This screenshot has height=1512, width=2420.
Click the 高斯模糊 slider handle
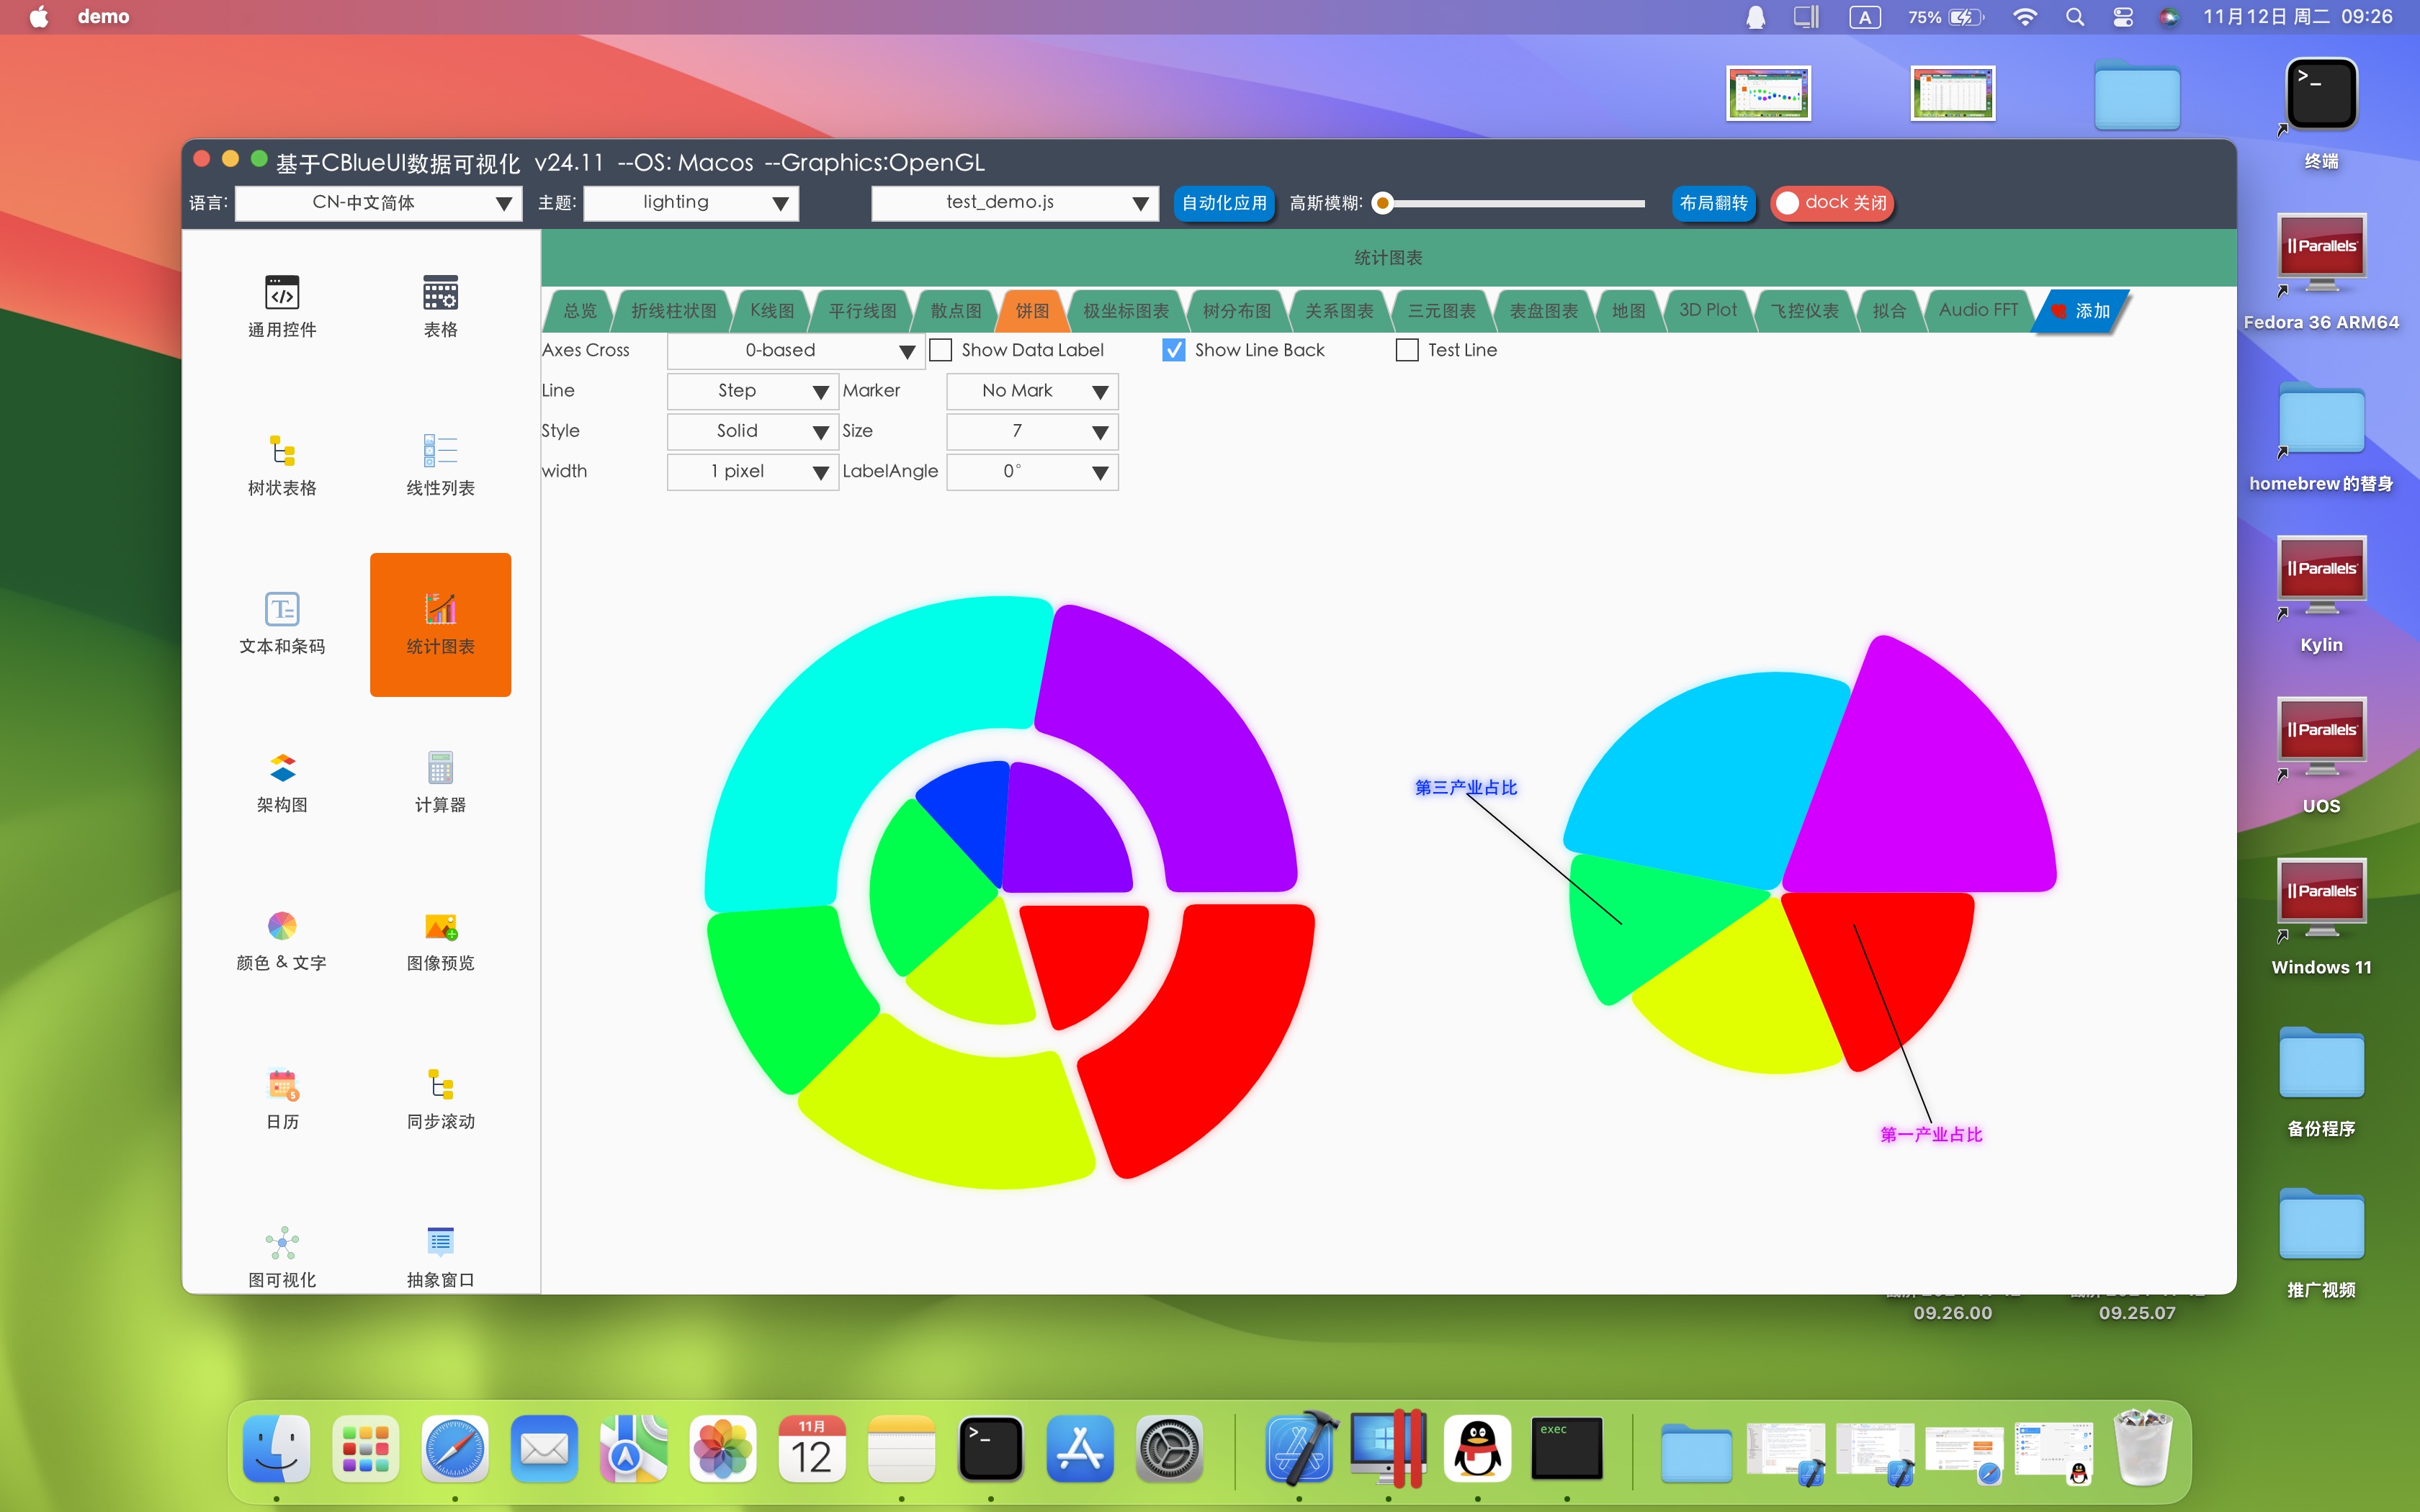tap(1383, 203)
